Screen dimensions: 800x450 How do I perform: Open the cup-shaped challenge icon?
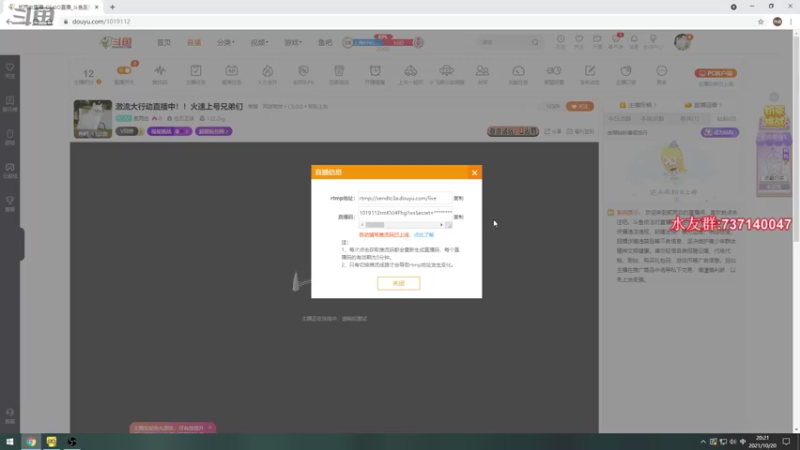click(x=339, y=71)
